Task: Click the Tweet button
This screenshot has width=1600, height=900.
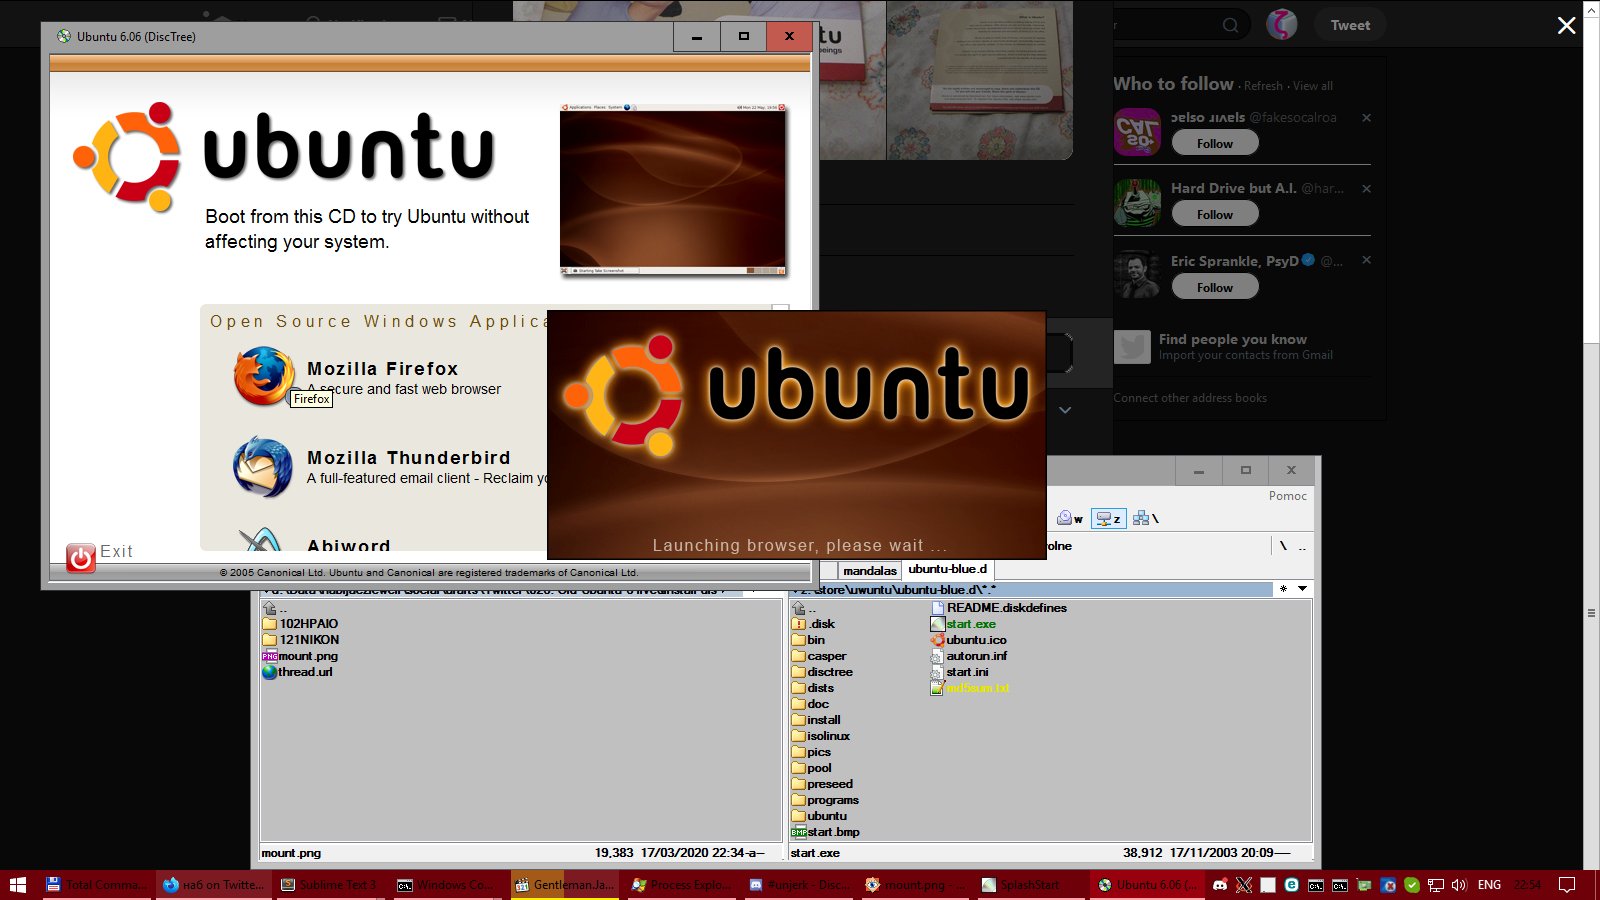Action: (x=1350, y=26)
